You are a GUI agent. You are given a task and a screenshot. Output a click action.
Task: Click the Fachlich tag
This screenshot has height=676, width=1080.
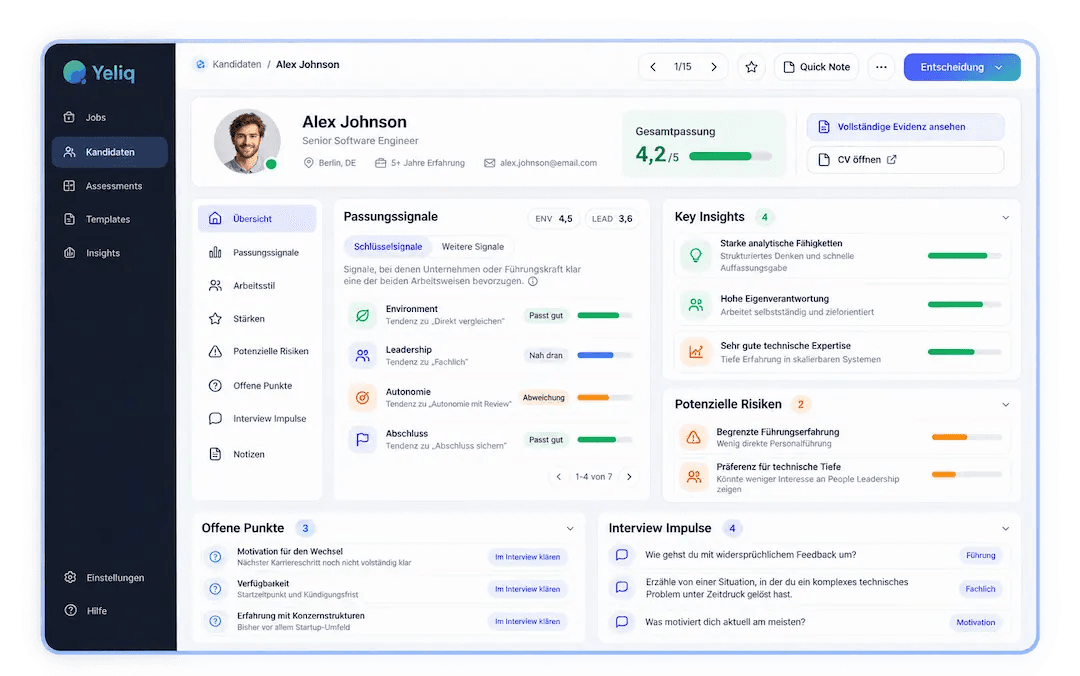pyautogui.click(x=980, y=589)
